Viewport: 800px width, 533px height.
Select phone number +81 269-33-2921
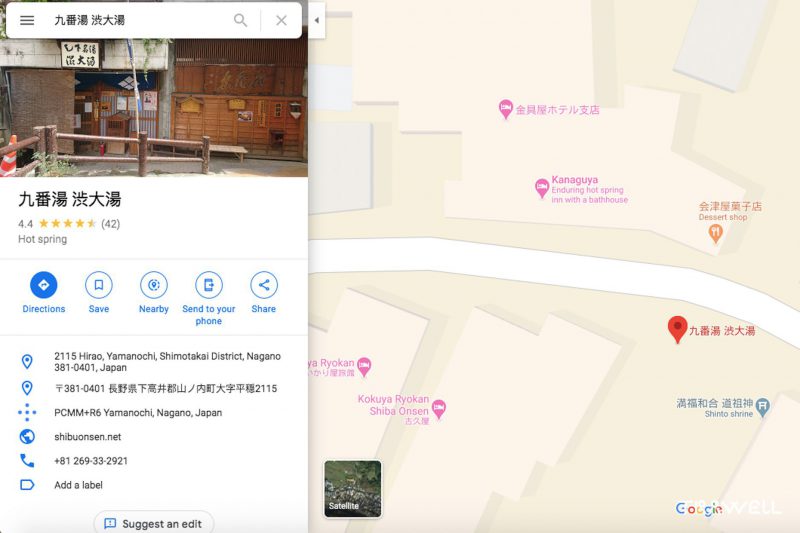pos(91,461)
